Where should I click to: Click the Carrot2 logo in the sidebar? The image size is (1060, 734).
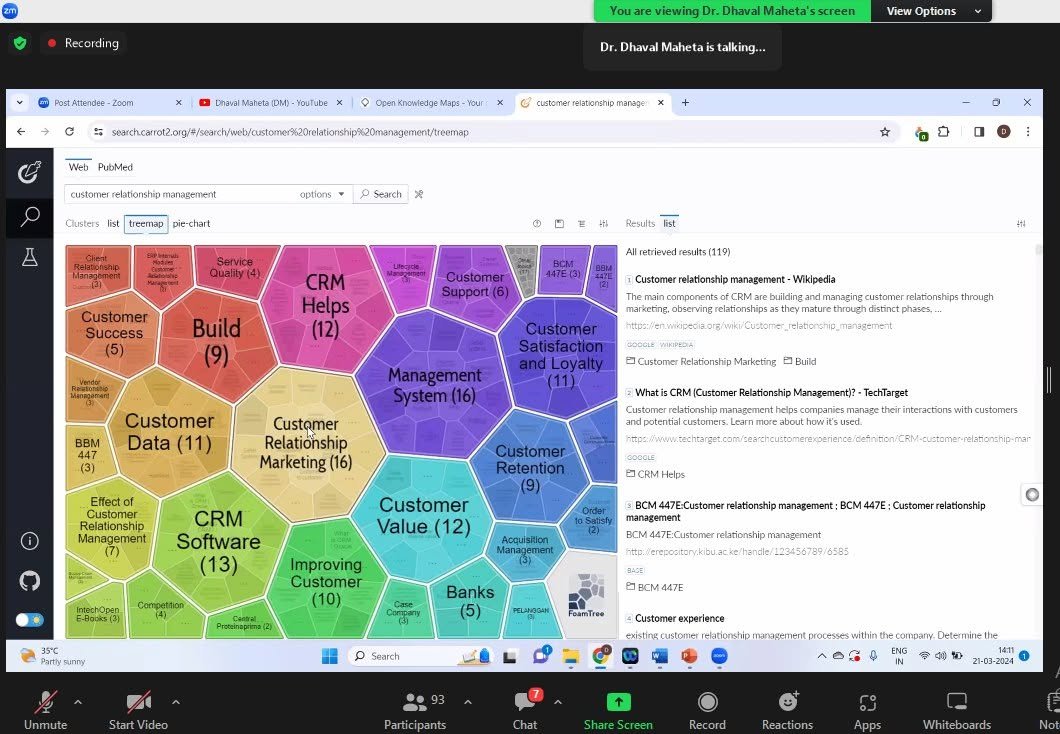[x=29, y=172]
